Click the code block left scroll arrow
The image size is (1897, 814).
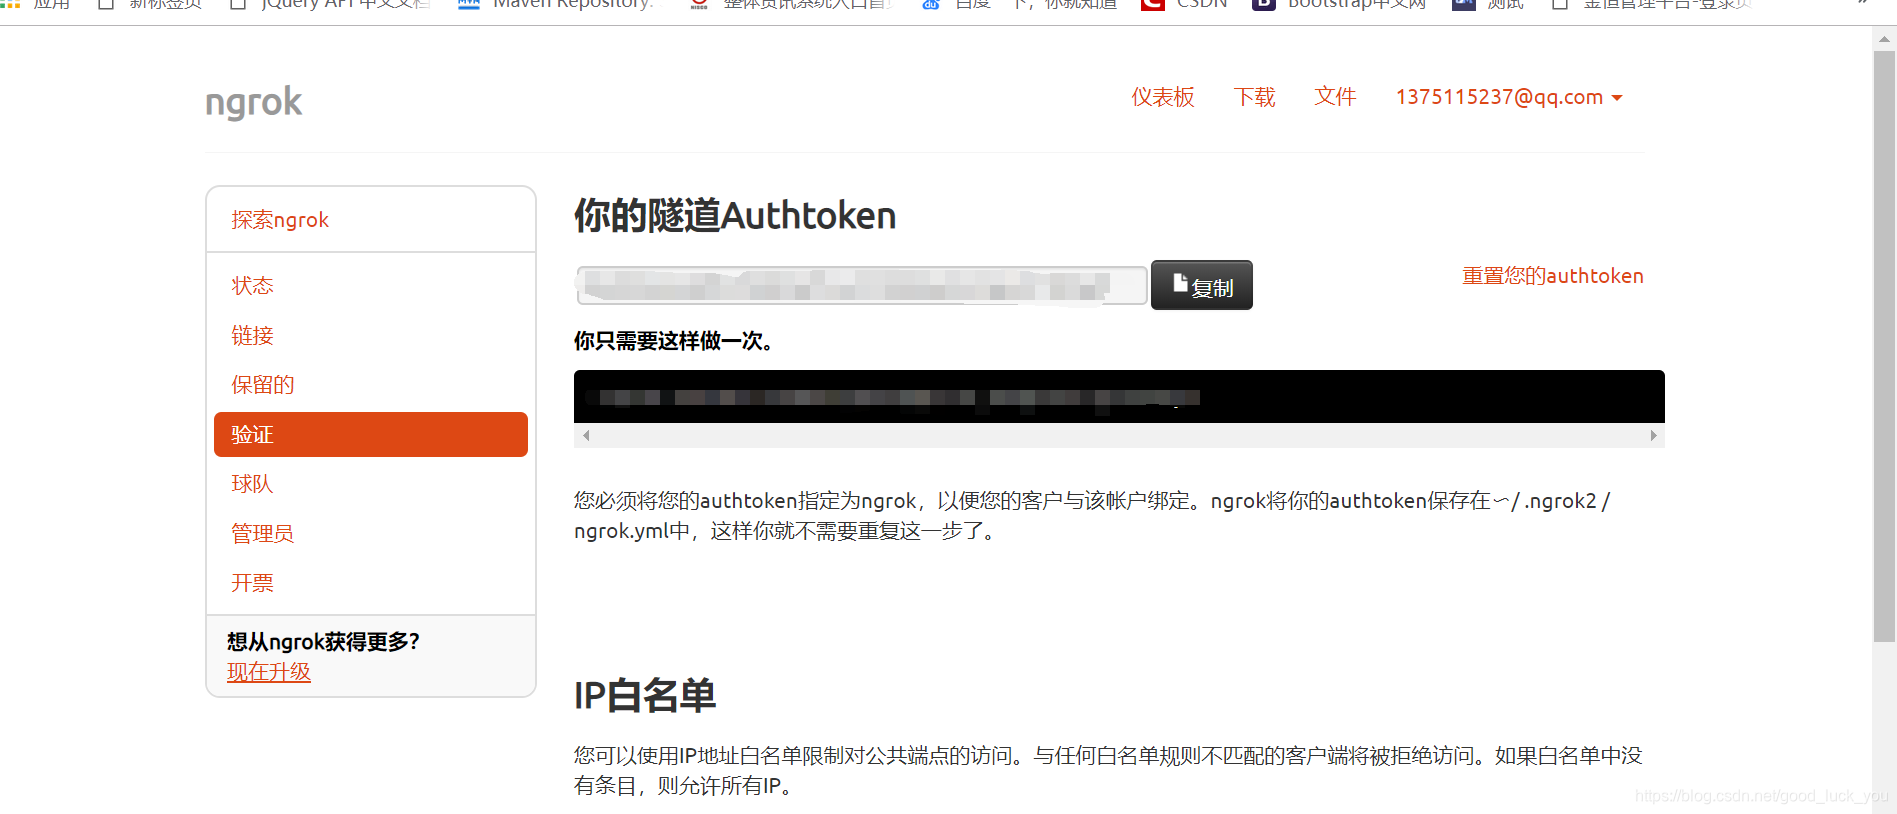[x=586, y=436]
